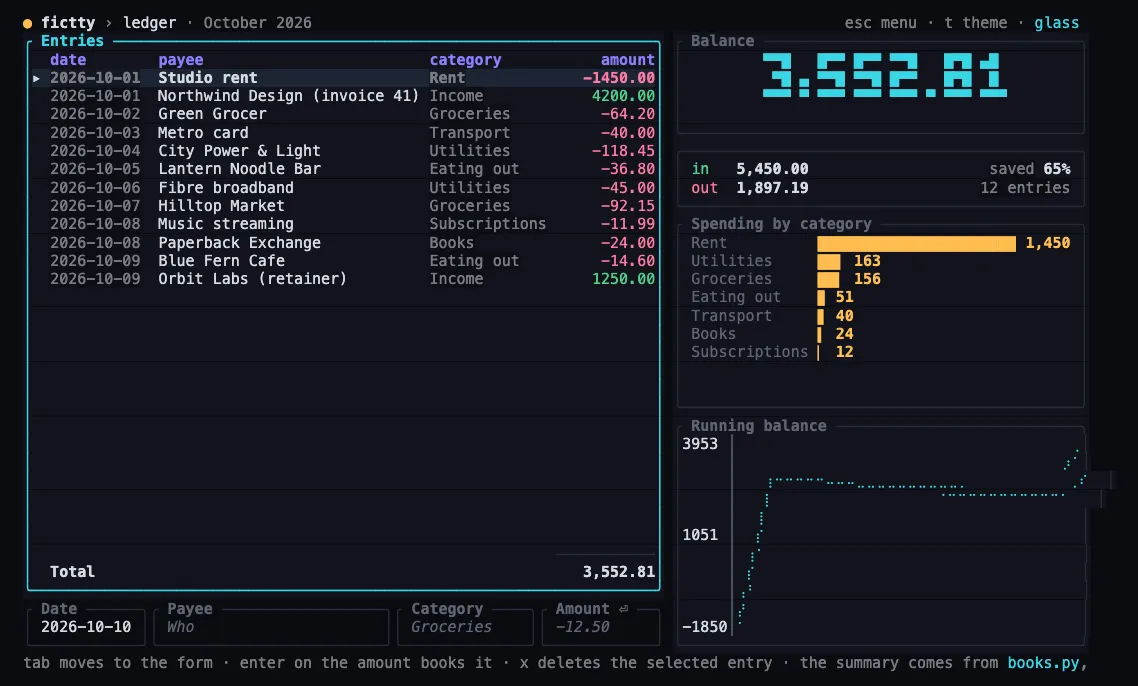Focus the Amount input field

coord(600,626)
